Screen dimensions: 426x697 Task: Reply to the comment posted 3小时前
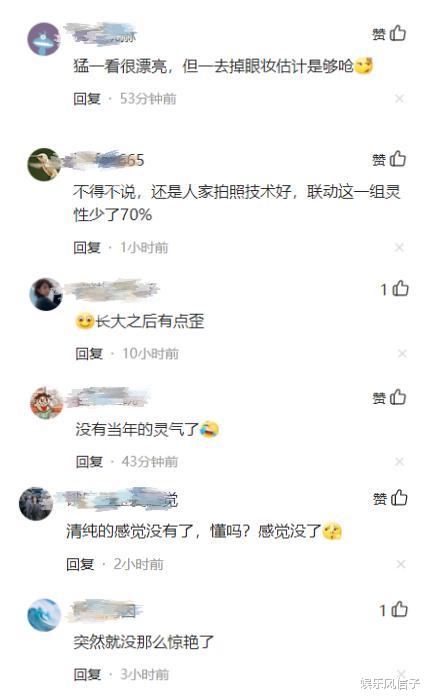click(x=87, y=674)
